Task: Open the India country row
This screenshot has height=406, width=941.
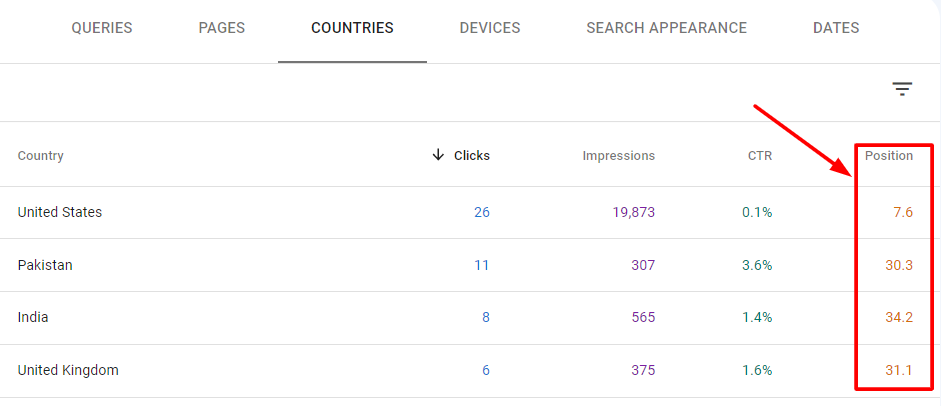Action: click(33, 317)
